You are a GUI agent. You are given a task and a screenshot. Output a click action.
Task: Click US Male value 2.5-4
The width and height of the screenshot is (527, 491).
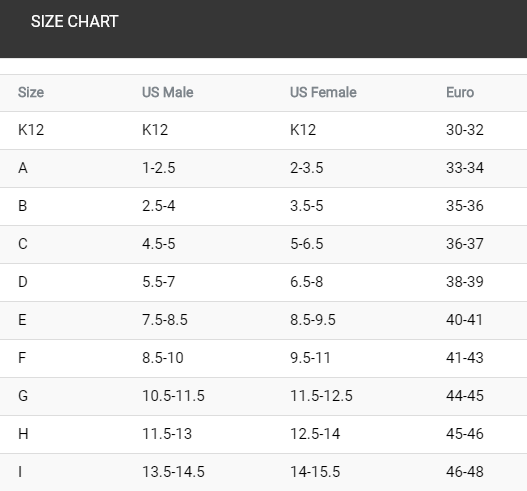(159, 206)
